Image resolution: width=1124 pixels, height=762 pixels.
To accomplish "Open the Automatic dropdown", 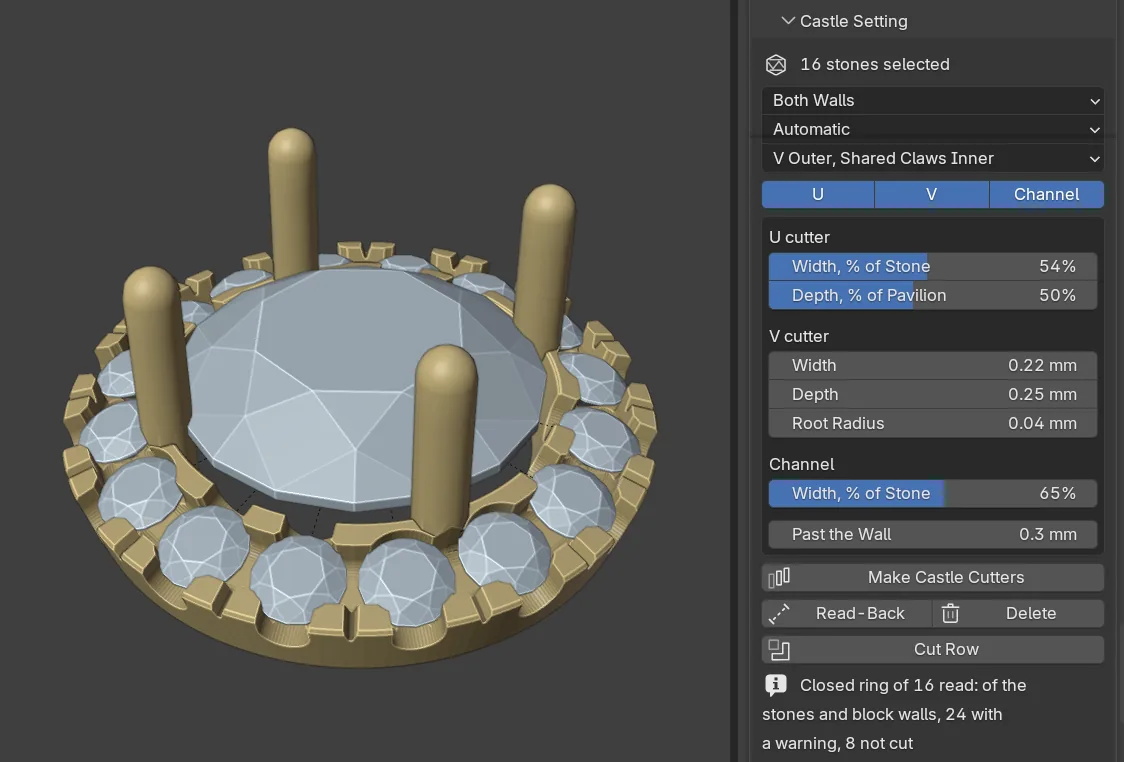I will coord(933,129).
